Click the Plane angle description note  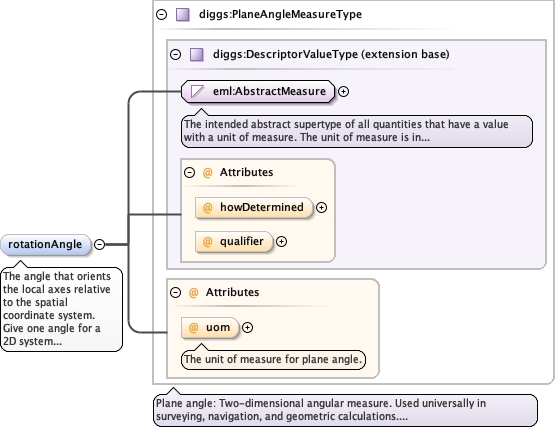(x=345, y=410)
